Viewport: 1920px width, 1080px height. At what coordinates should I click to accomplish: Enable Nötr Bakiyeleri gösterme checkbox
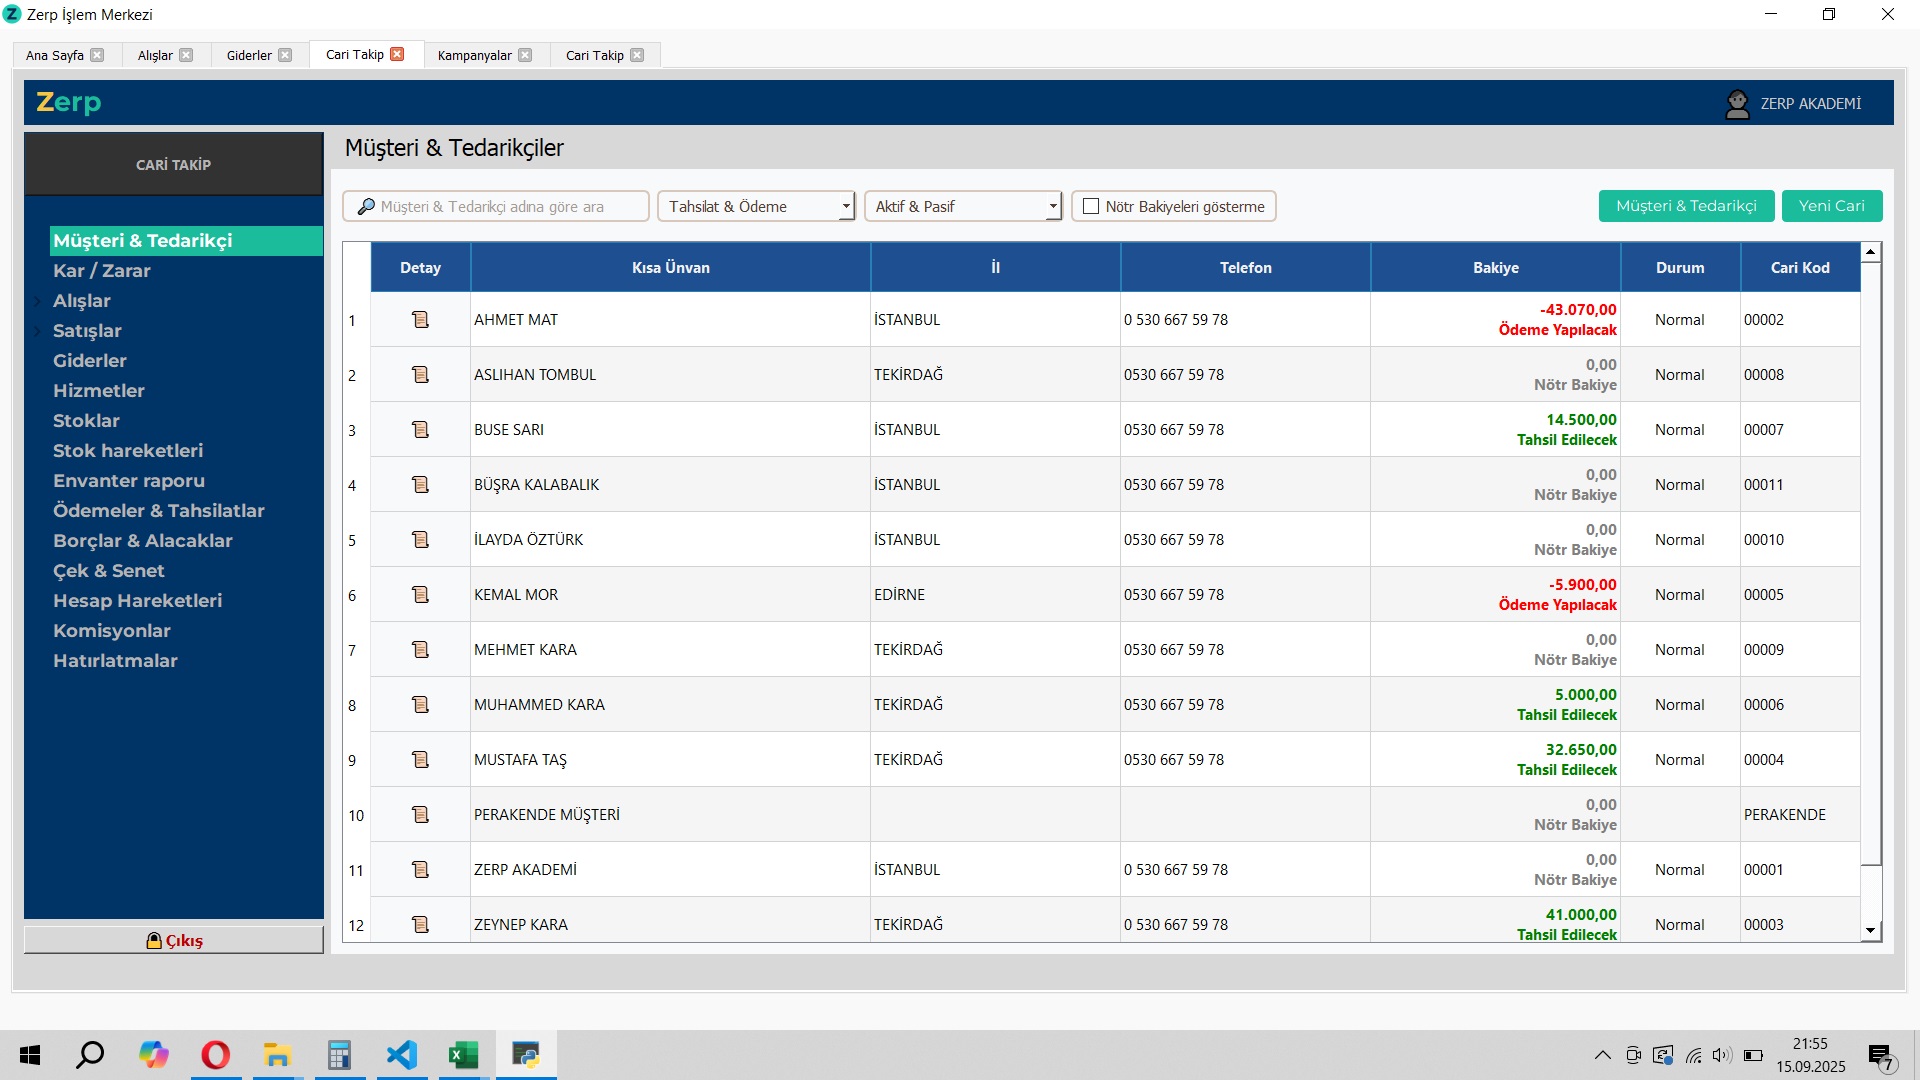(x=1091, y=207)
